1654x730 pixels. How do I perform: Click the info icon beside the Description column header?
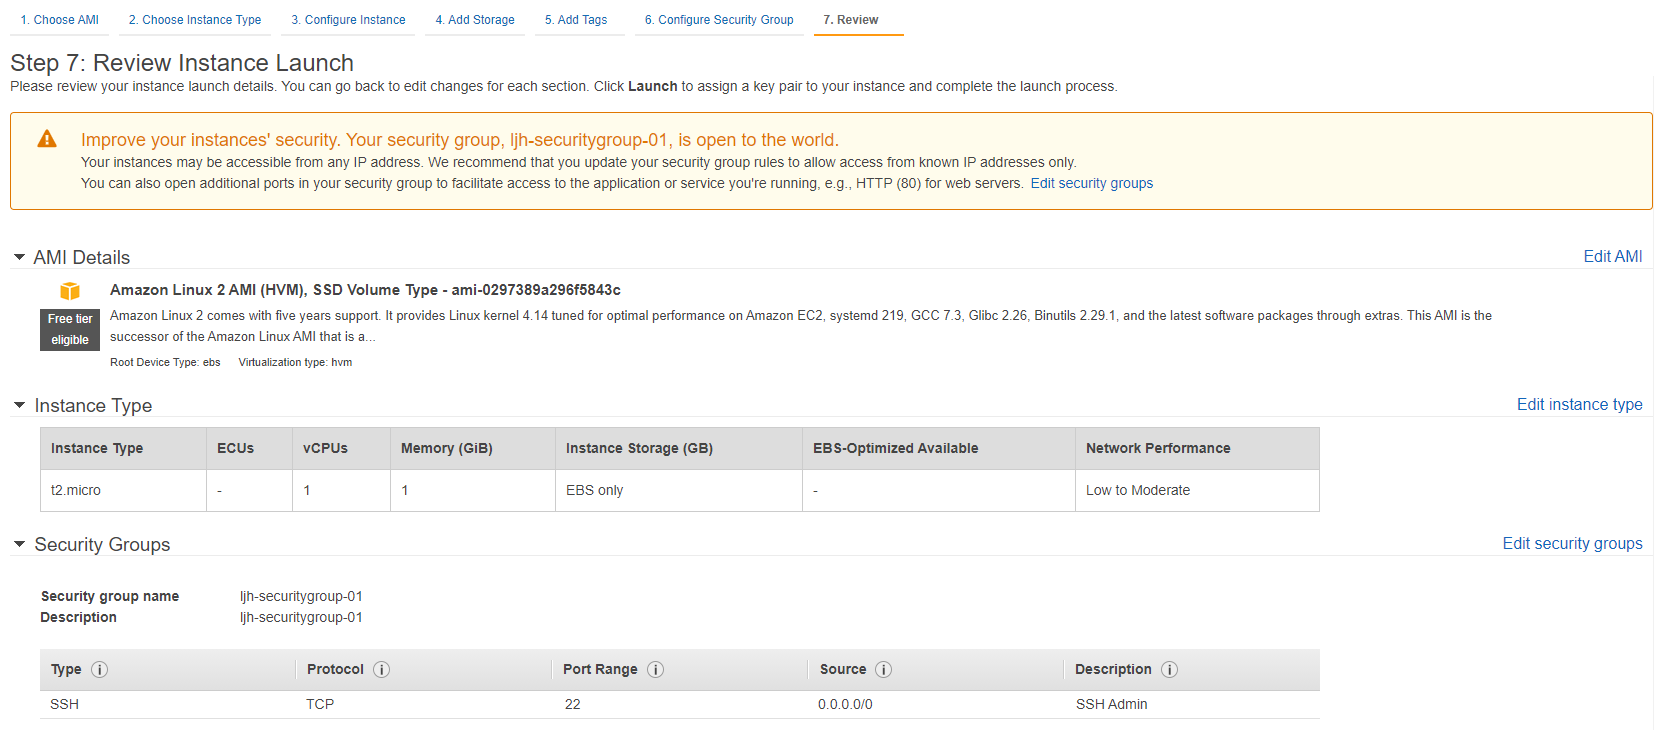(x=1170, y=670)
